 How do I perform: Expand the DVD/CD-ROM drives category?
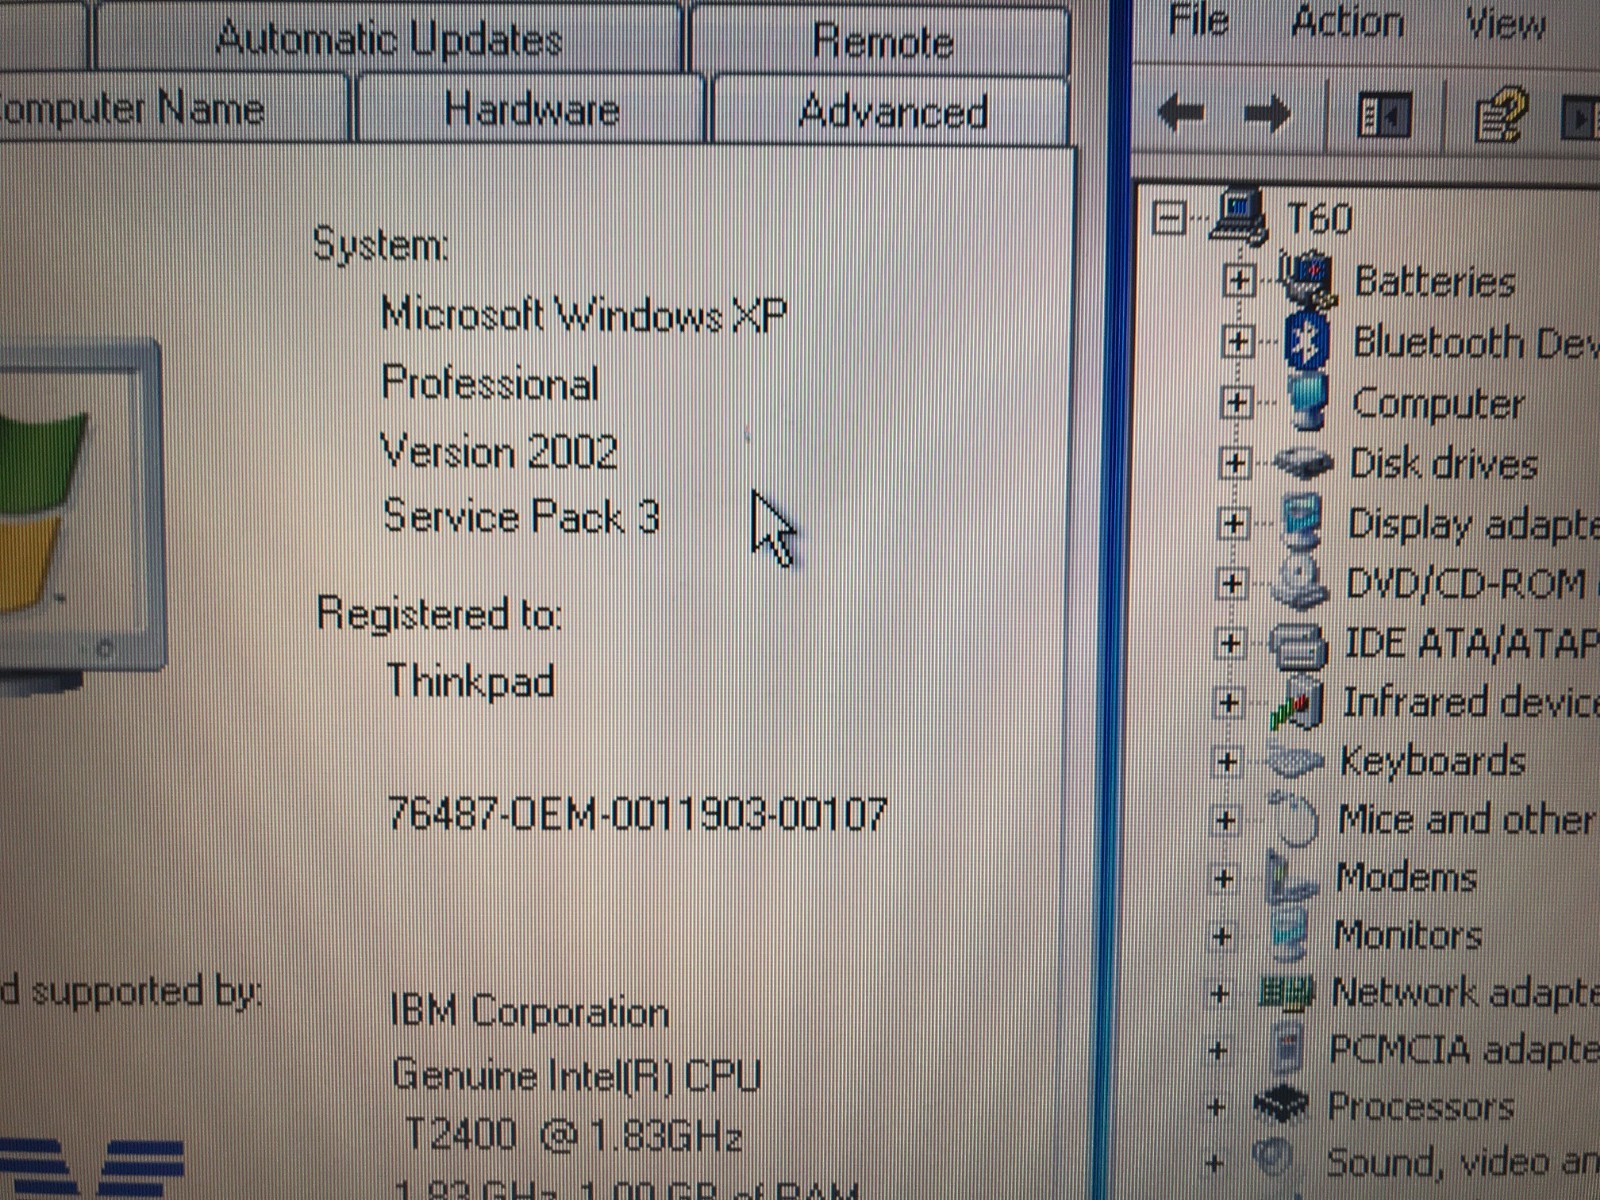click(1231, 582)
